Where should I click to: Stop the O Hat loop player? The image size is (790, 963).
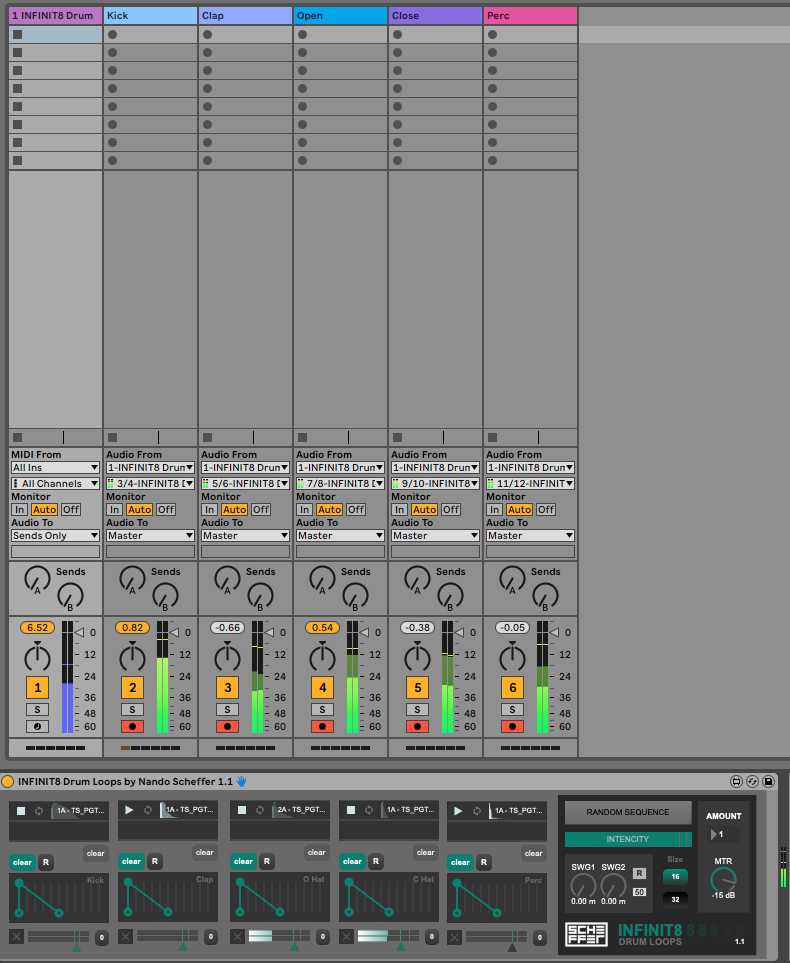tap(242, 810)
